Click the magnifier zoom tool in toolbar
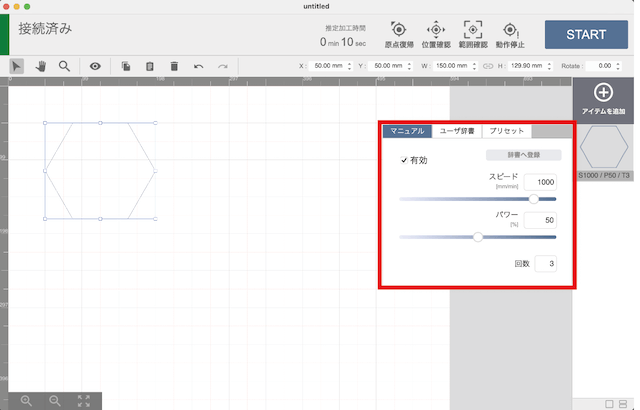This screenshot has width=640, height=410. (64, 66)
